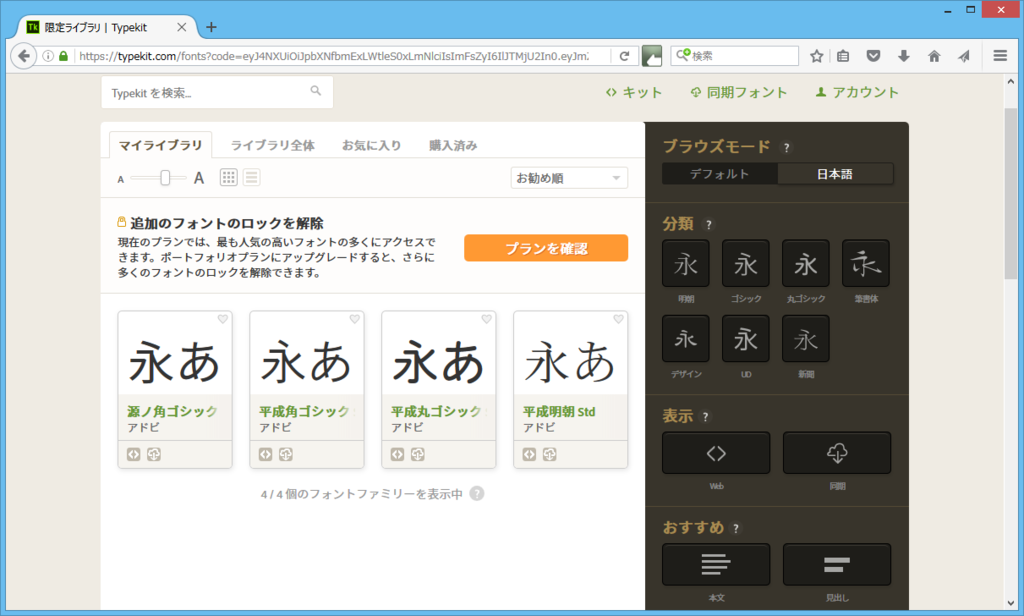Click the Typekit を検索 search field
This screenshot has height=616, width=1024.
click(217, 92)
